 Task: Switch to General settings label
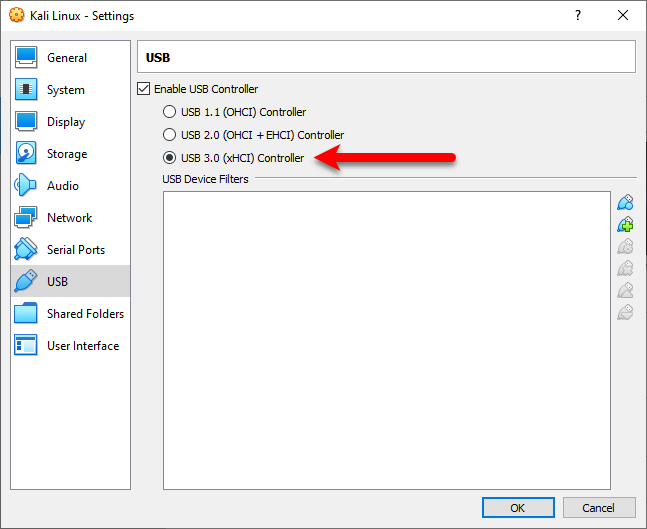click(x=67, y=58)
